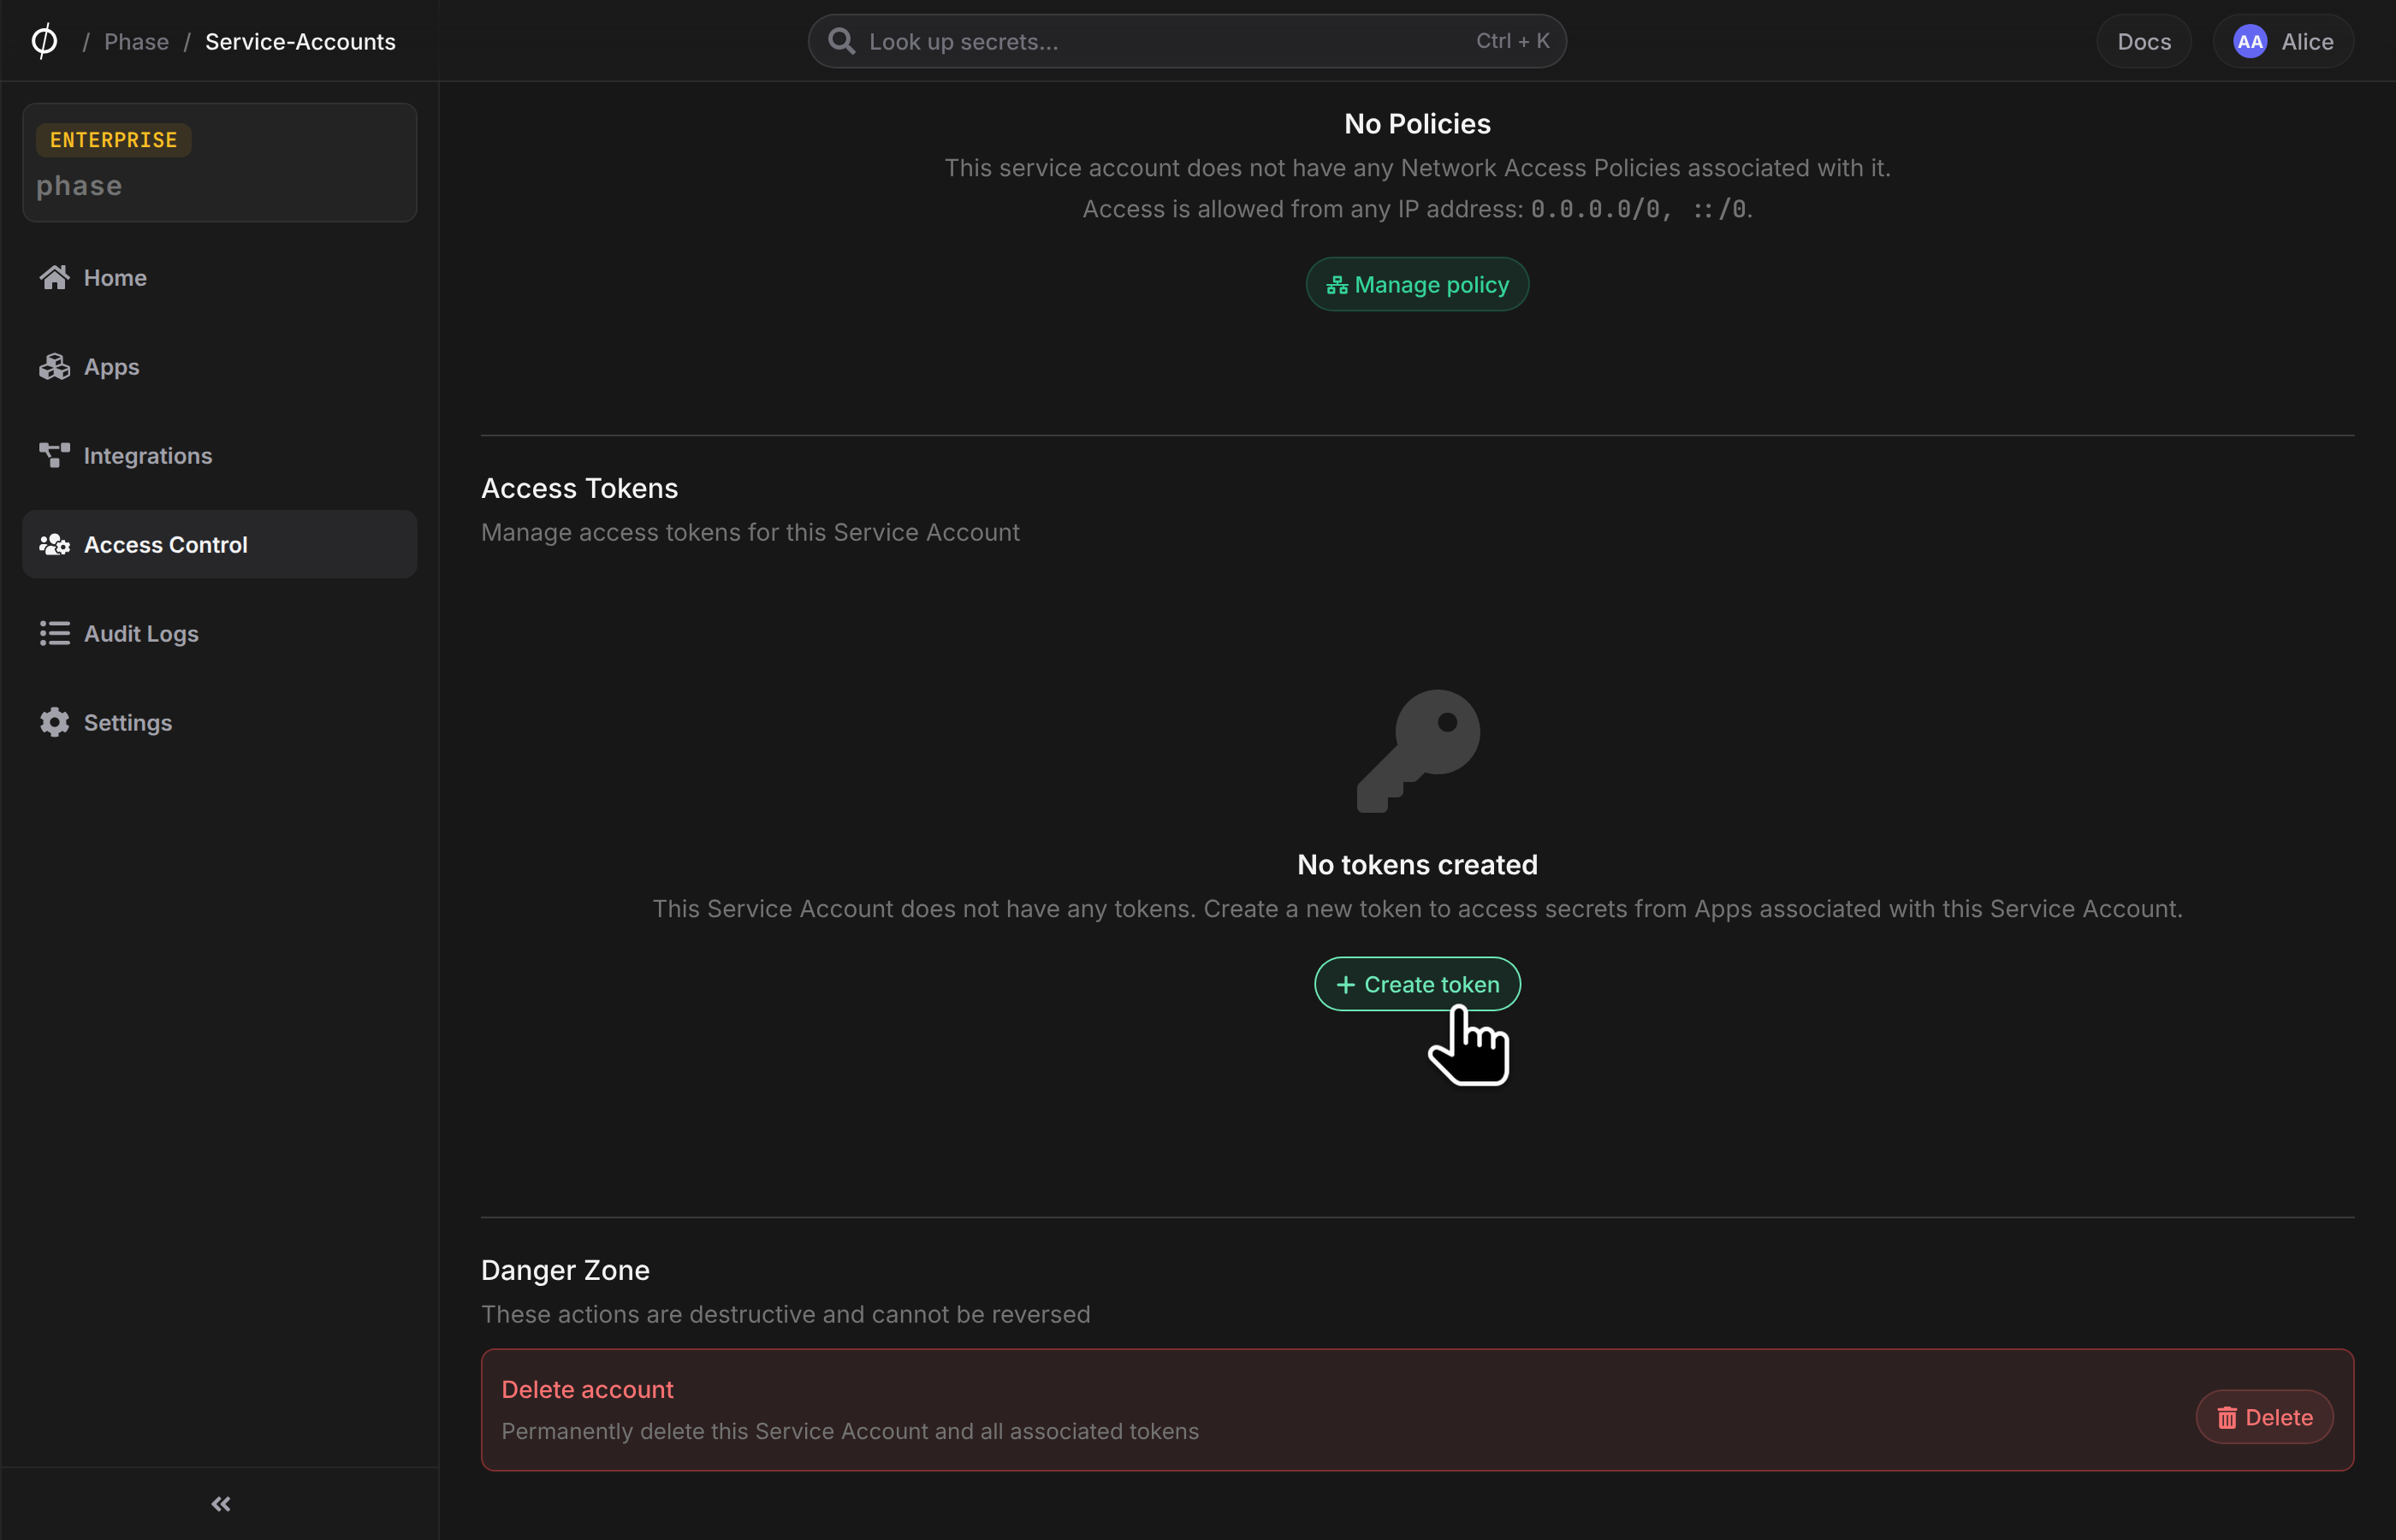
Task: Focus the Look up secrets search field
Action: 1186,41
